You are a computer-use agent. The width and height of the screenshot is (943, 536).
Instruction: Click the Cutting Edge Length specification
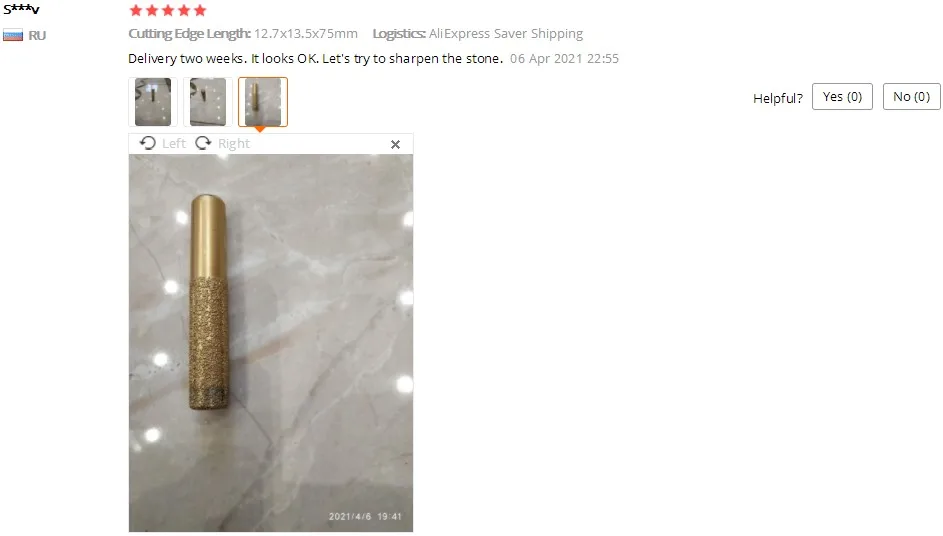pos(243,34)
